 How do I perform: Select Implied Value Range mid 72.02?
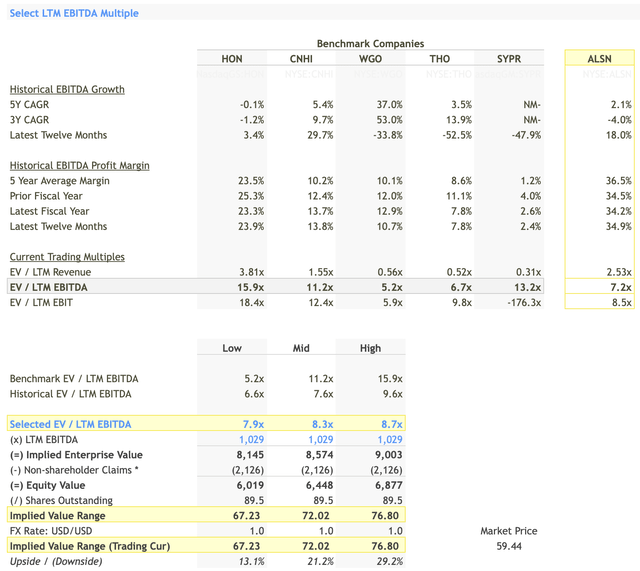(316, 516)
